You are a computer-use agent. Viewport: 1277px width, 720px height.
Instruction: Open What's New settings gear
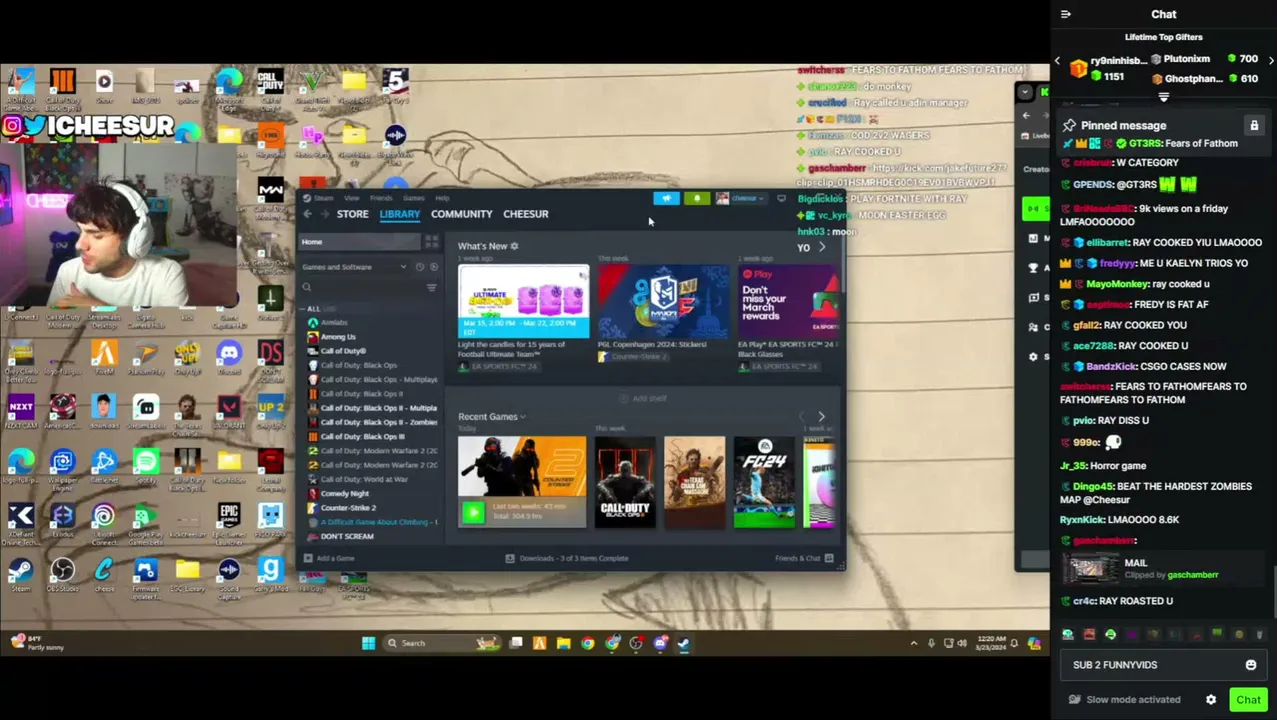(x=514, y=246)
